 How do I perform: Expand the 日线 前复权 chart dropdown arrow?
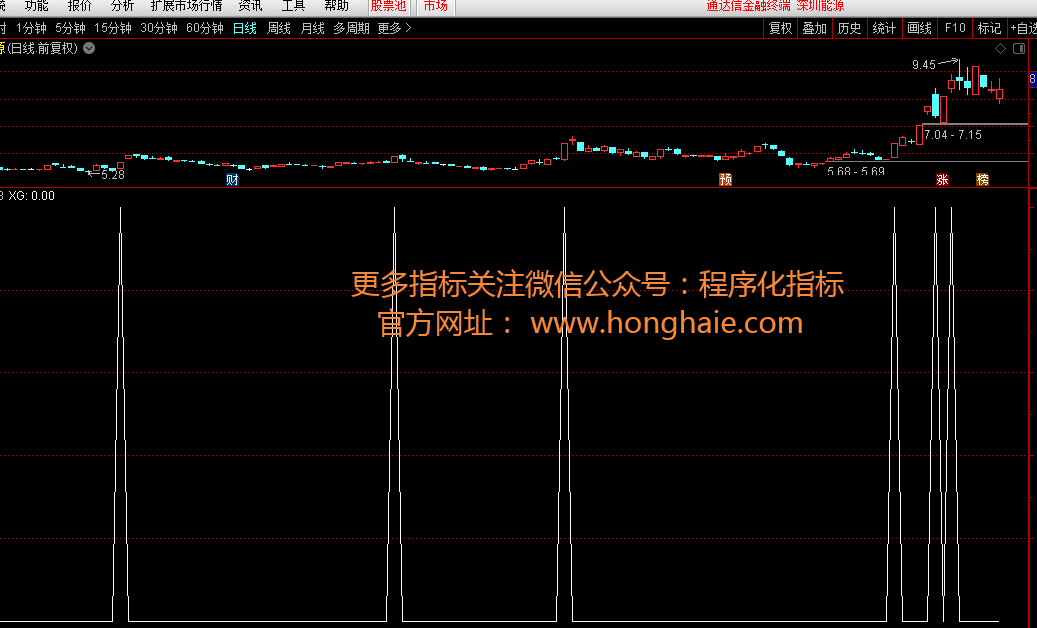(90, 48)
